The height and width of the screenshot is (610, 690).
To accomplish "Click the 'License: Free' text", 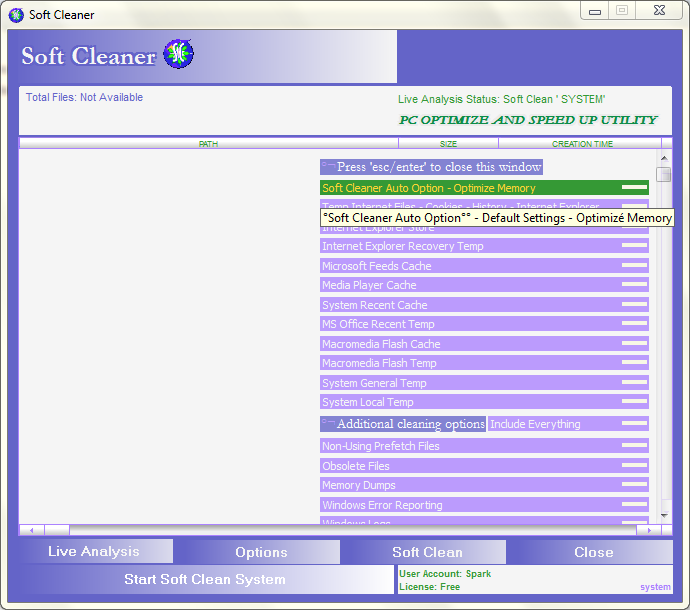I will pyautogui.click(x=429, y=587).
